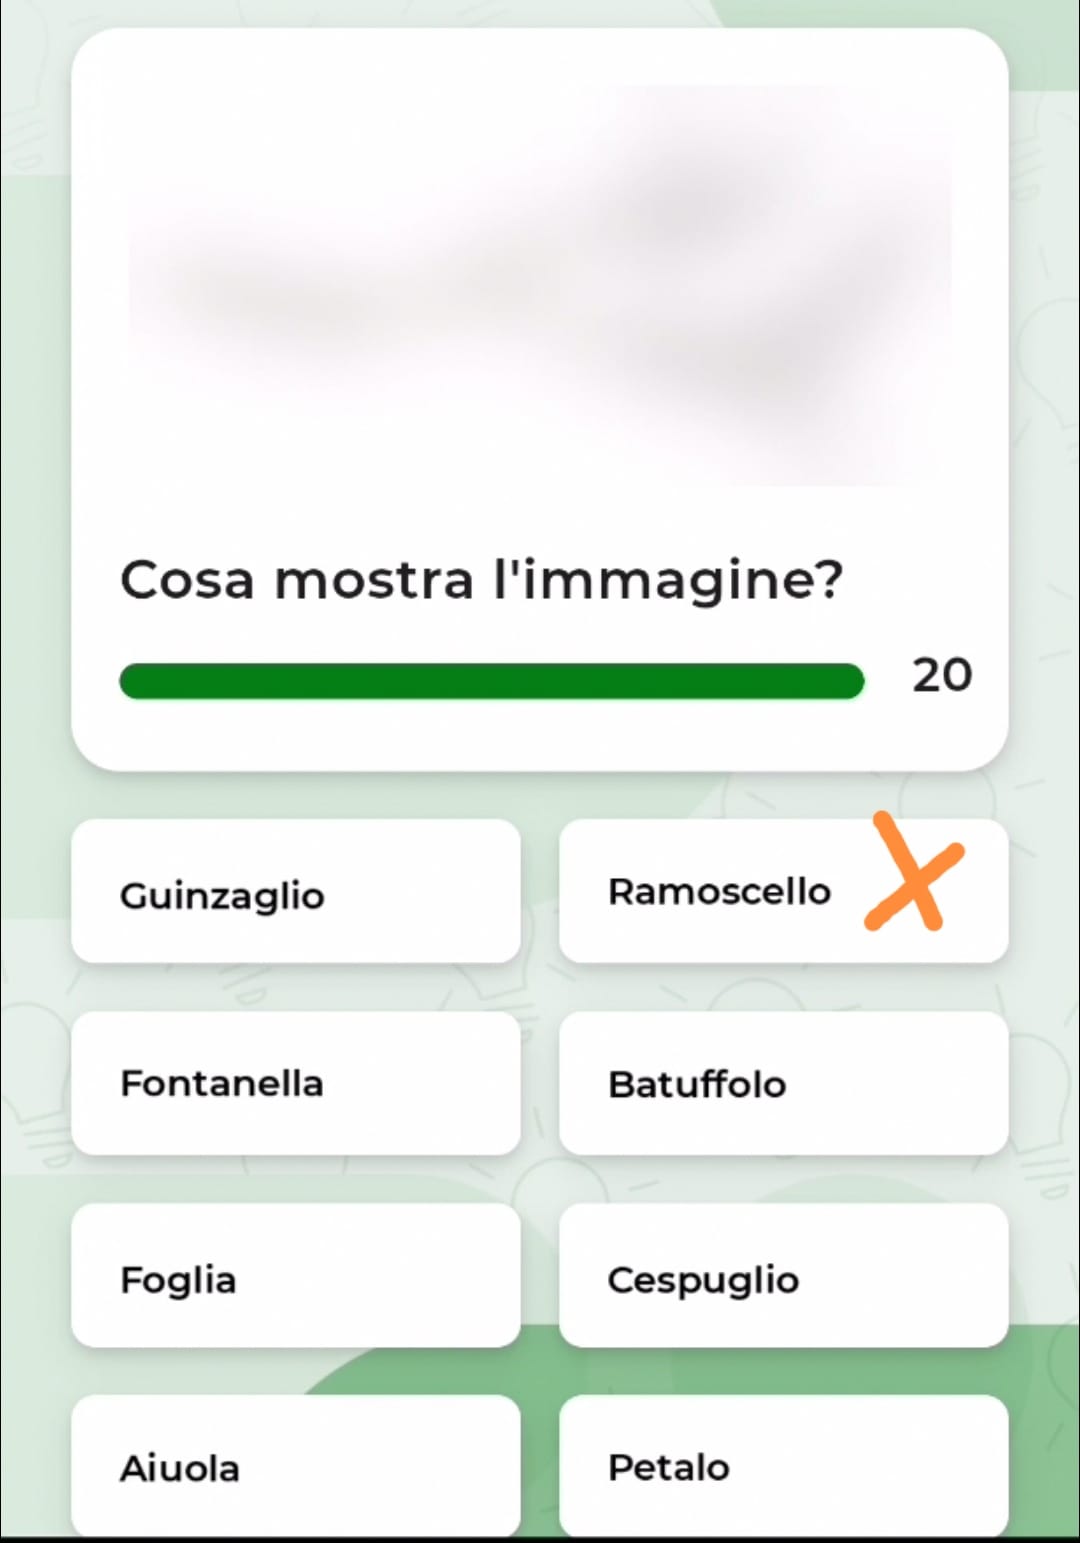This screenshot has height=1543, width=1080.
Task: Select Foglia as the answer
Action: [x=295, y=1275]
